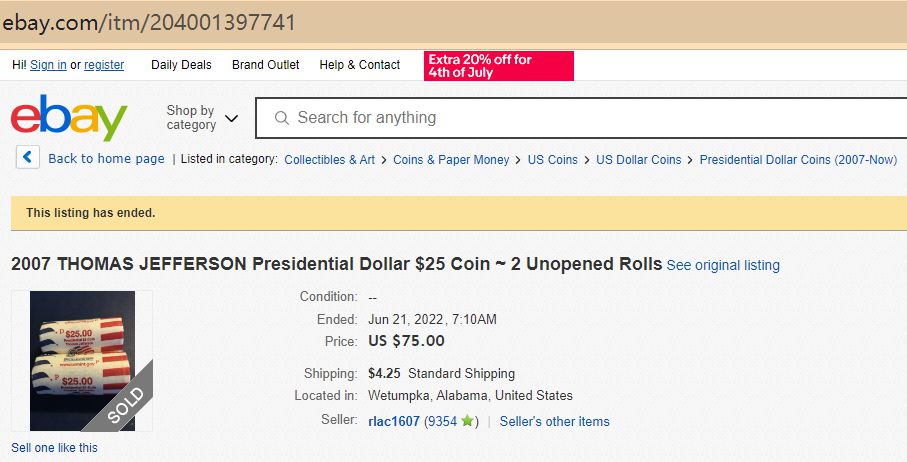Viewport: 907px width, 462px height.
Task: Click the back arrow icon
Action: click(x=28, y=158)
